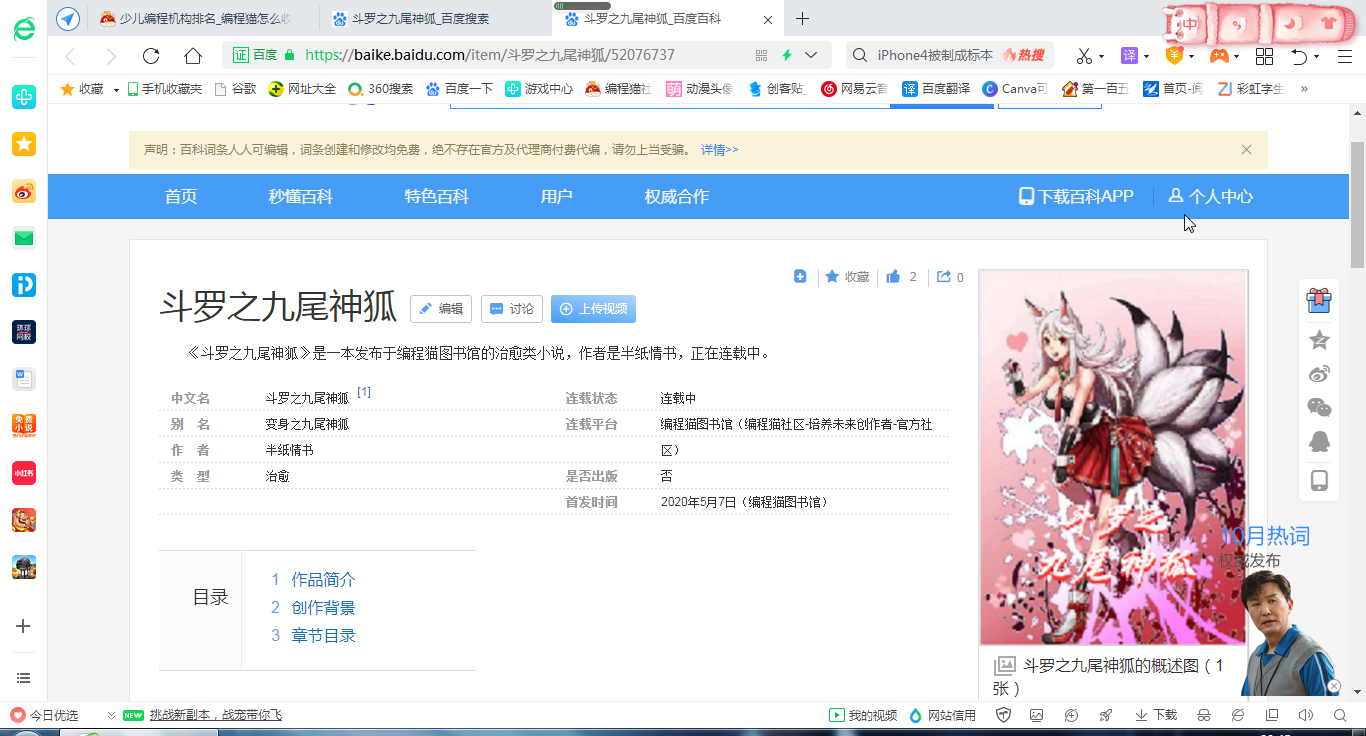Open 个人中心
Image resolution: width=1366 pixels, height=736 pixels.
1211,197
